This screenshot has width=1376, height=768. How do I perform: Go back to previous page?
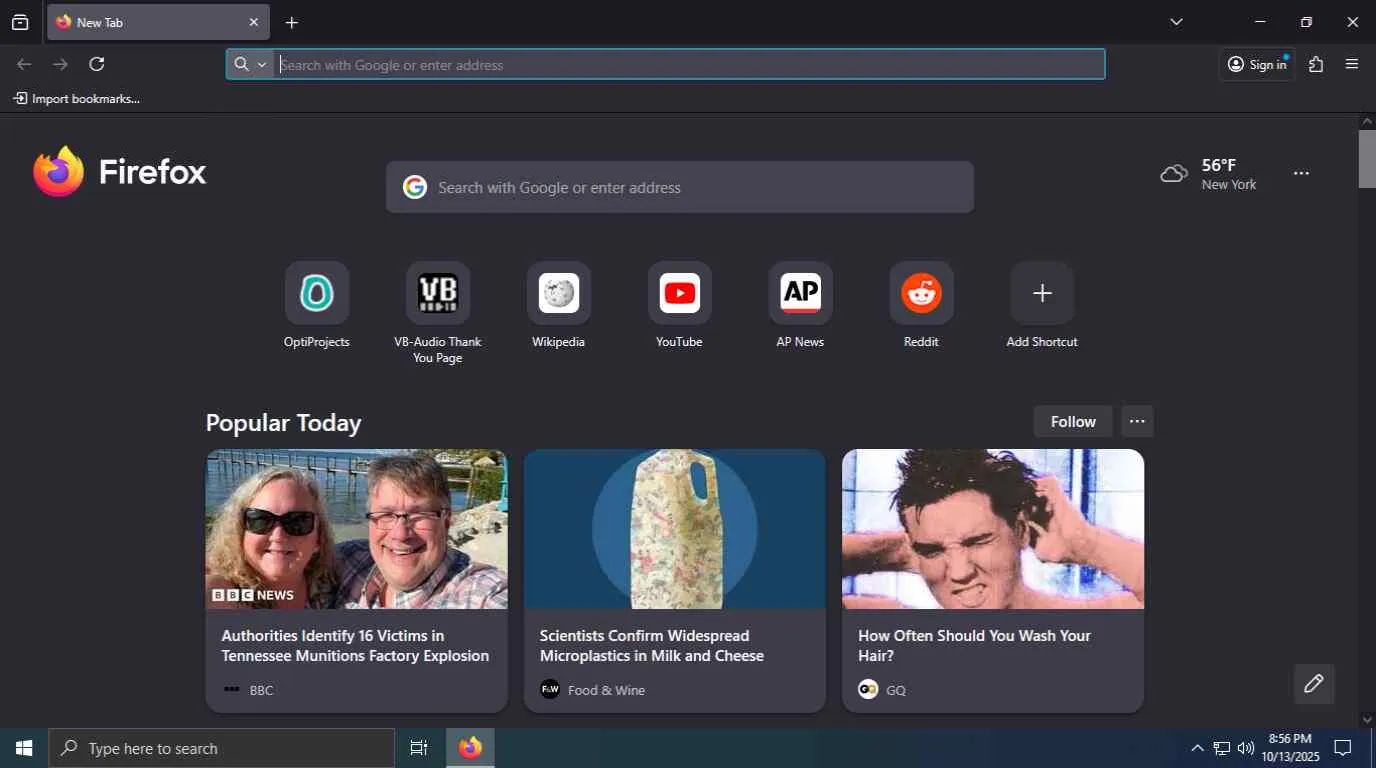coord(24,64)
